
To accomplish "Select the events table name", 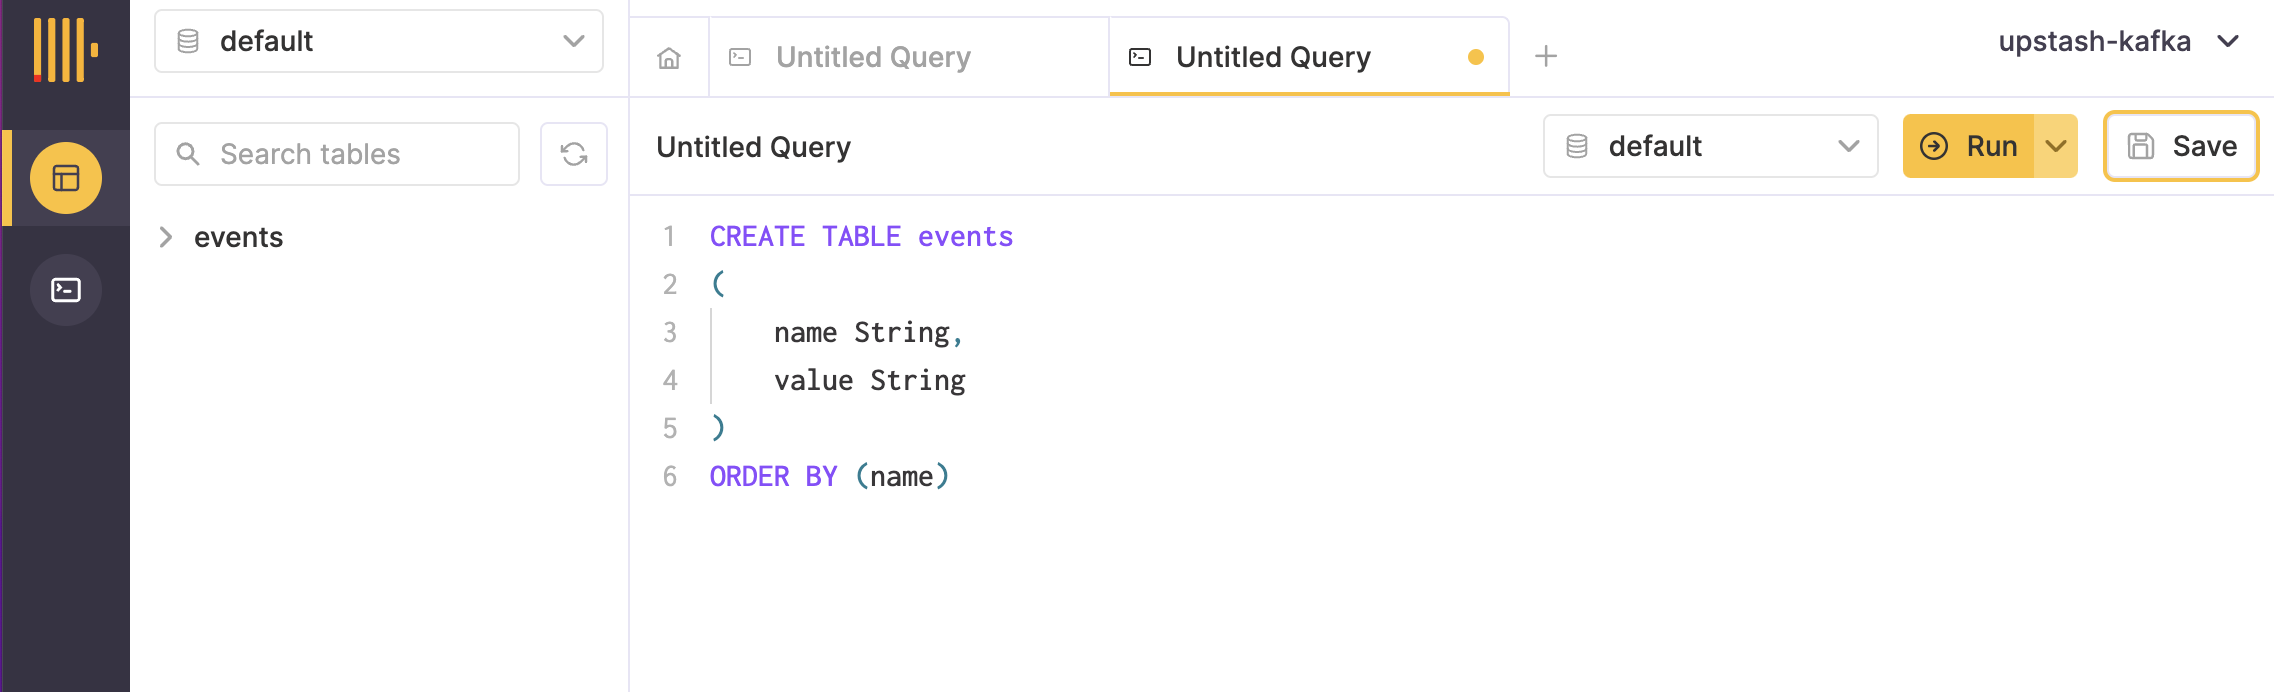I will (238, 237).
